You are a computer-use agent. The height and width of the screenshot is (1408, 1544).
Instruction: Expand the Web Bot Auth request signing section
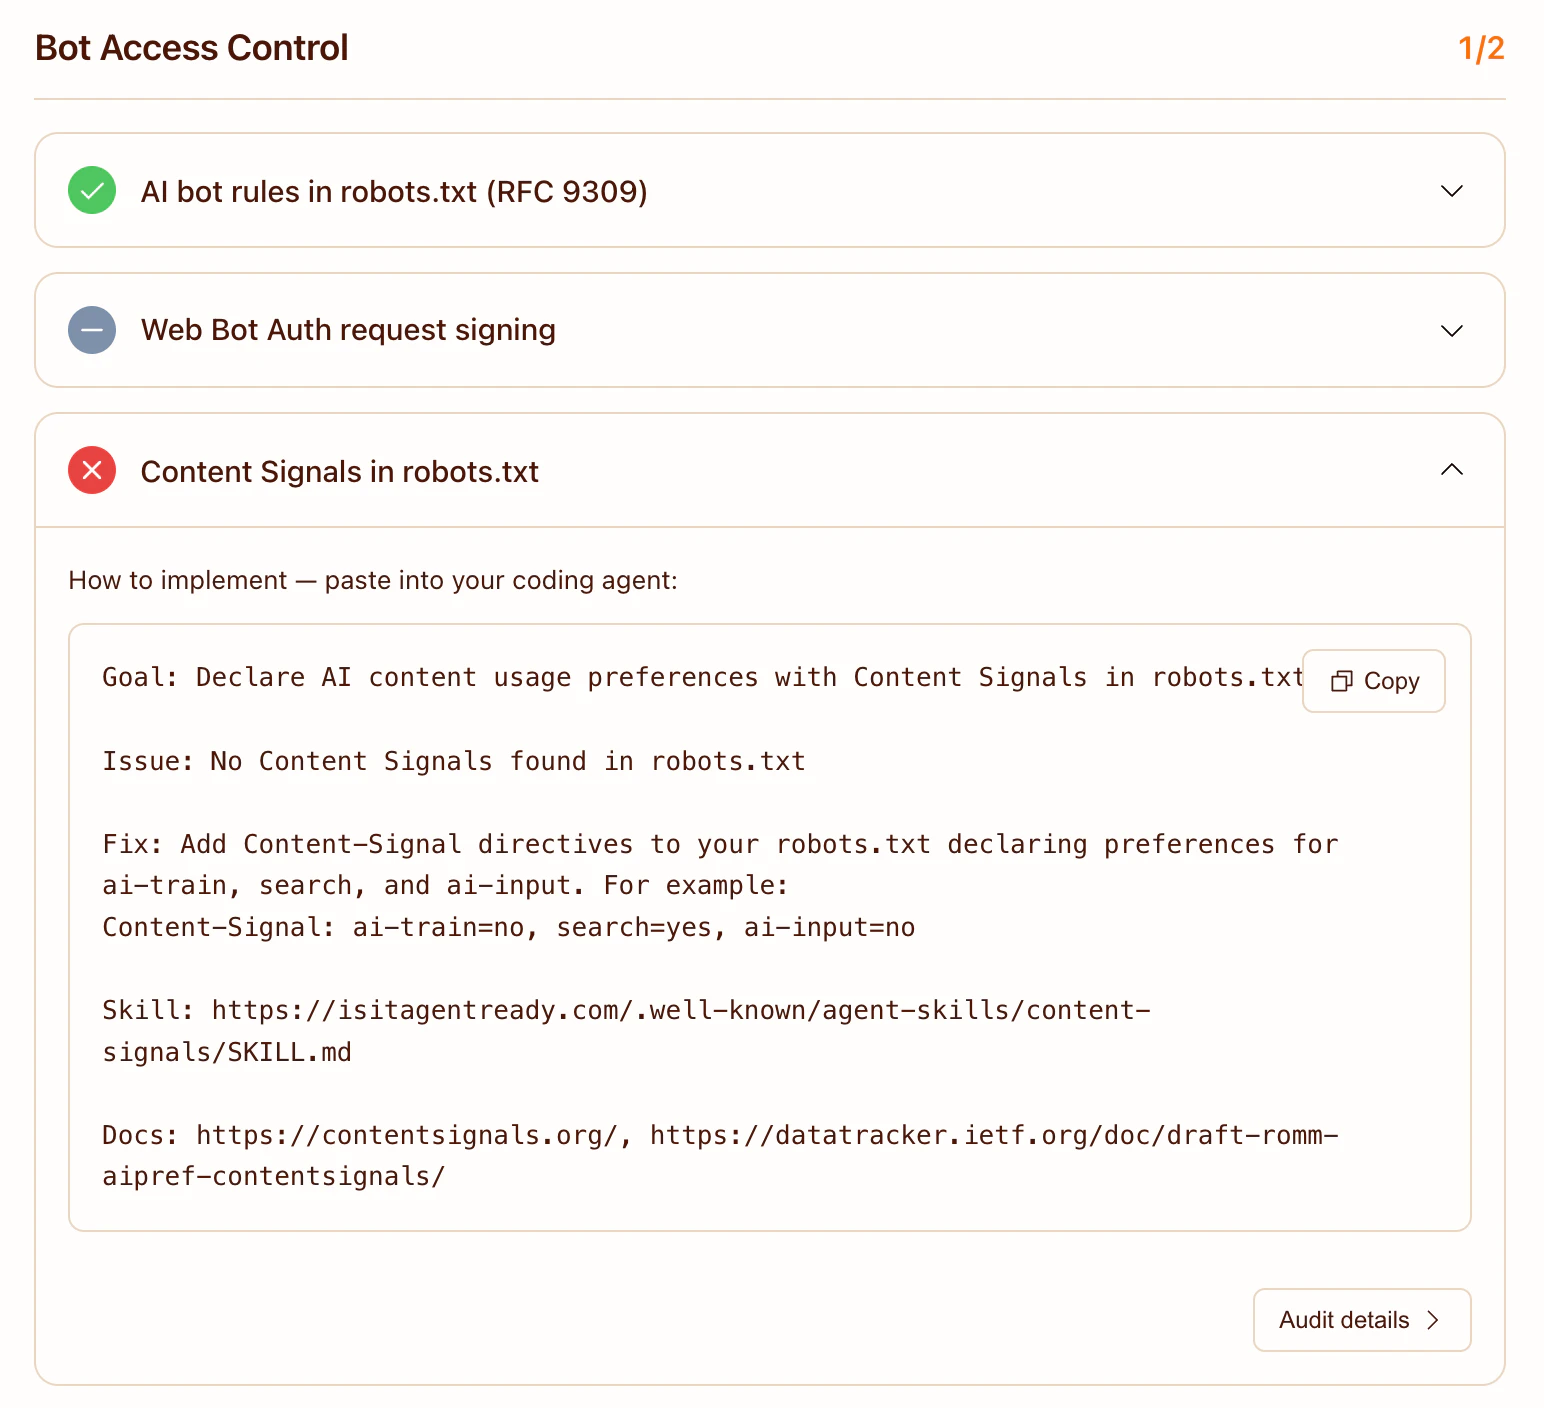[1452, 330]
